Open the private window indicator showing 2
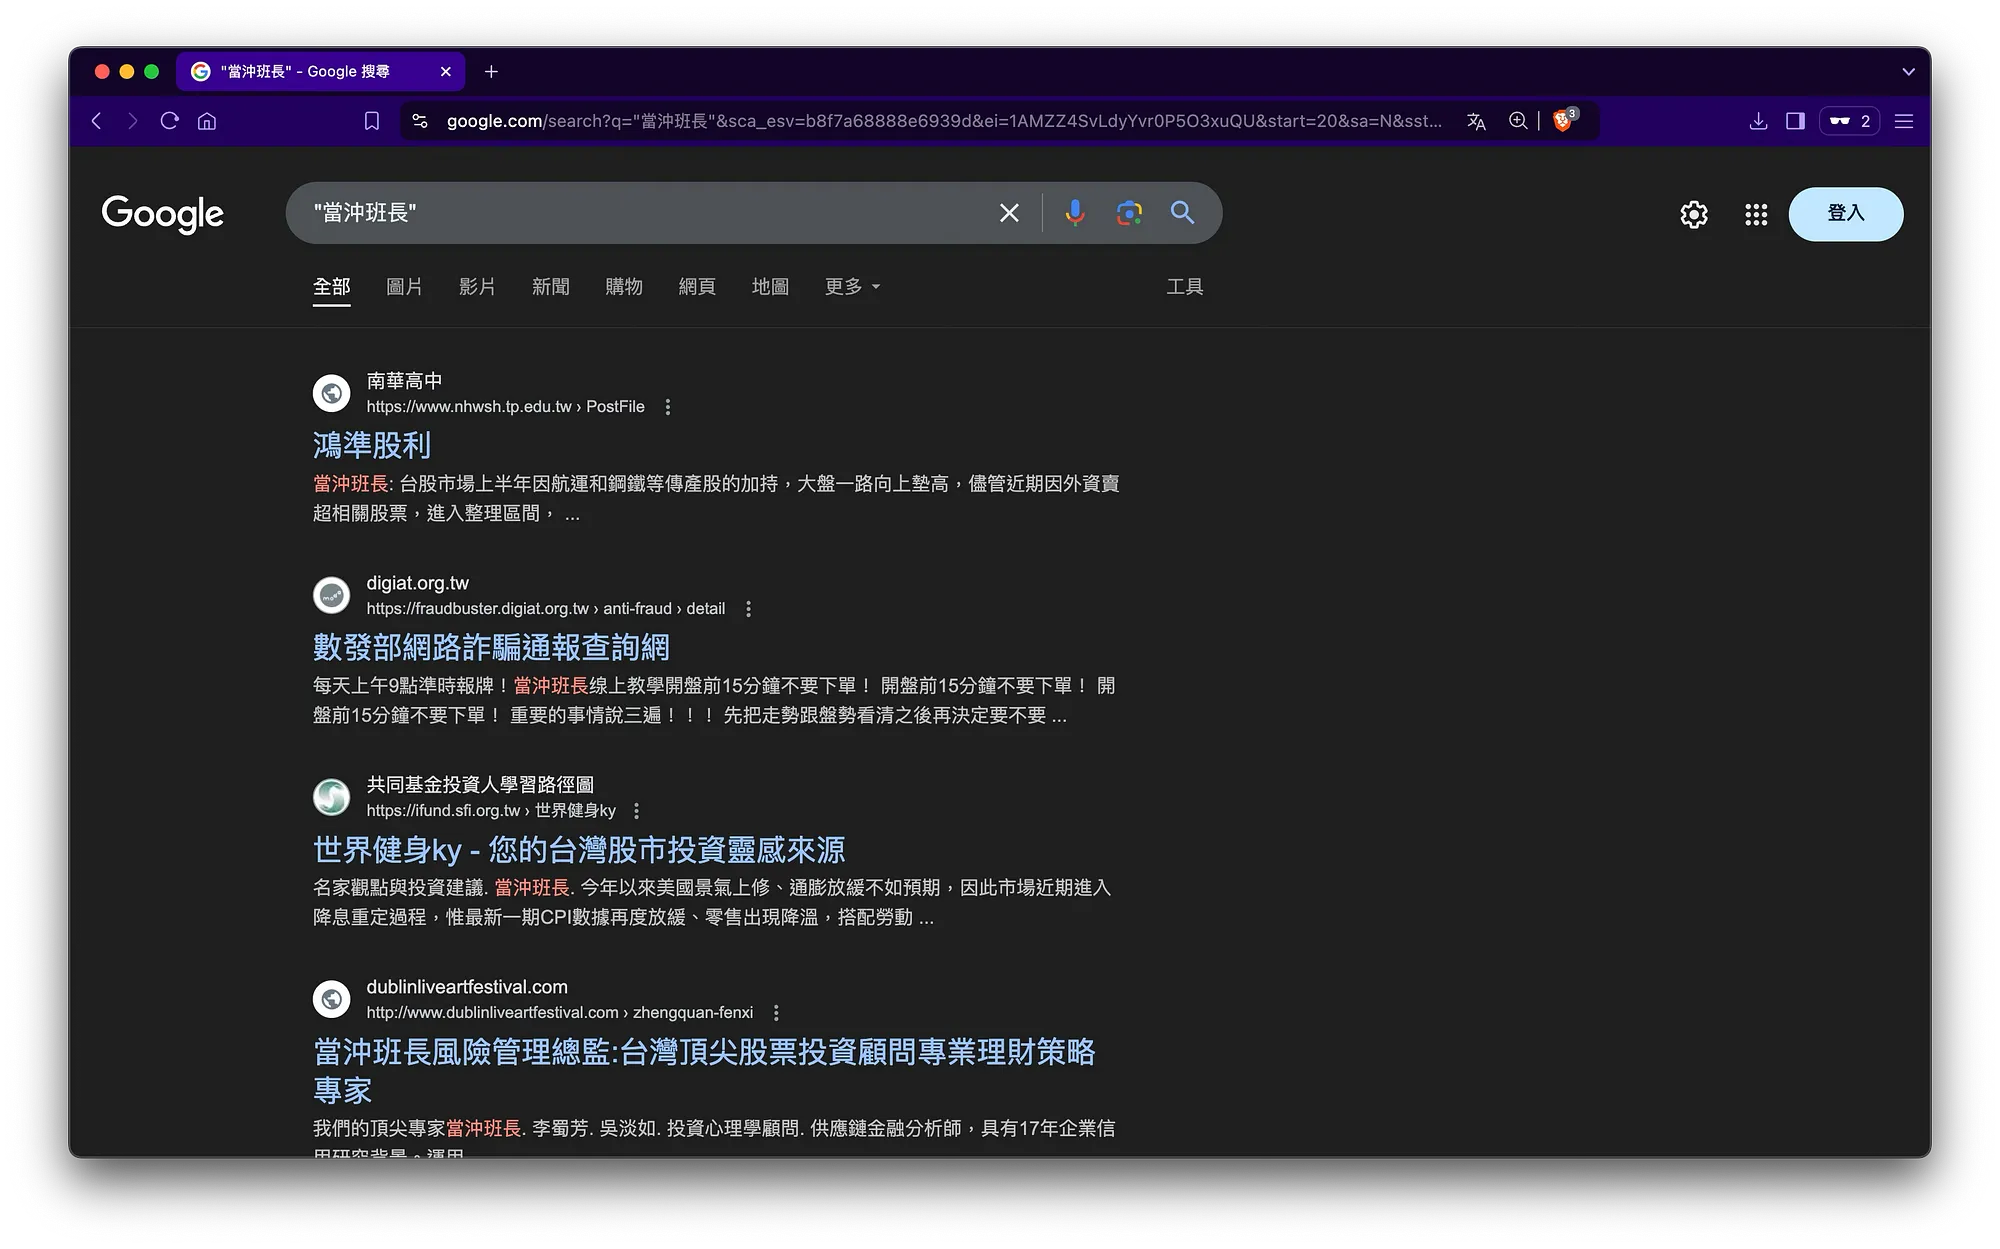Image resolution: width=2000 pixels, height=1249 pixels. point(1849,121)
